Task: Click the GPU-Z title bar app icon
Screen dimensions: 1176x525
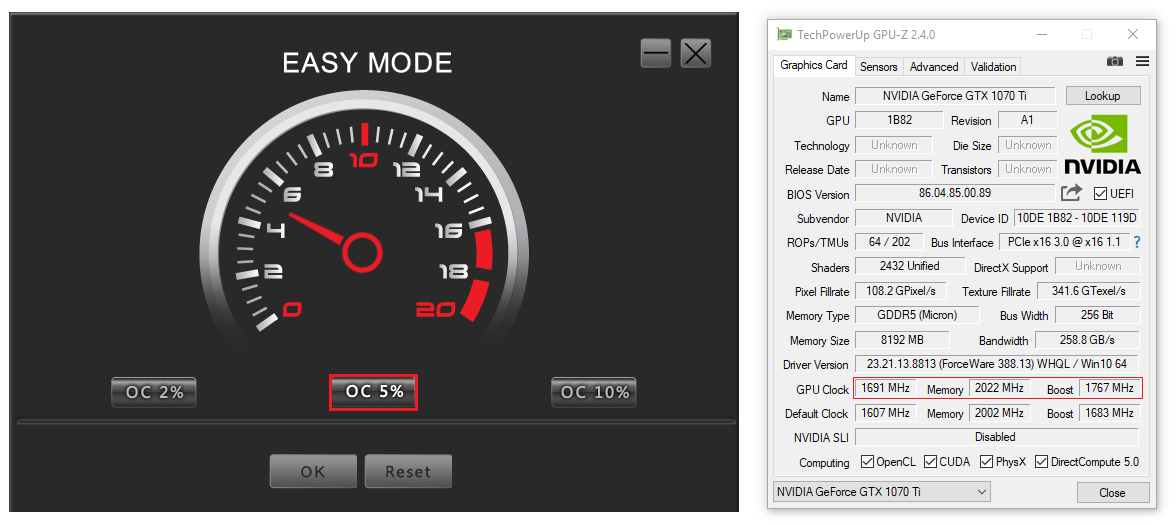Action: point(784,34)
